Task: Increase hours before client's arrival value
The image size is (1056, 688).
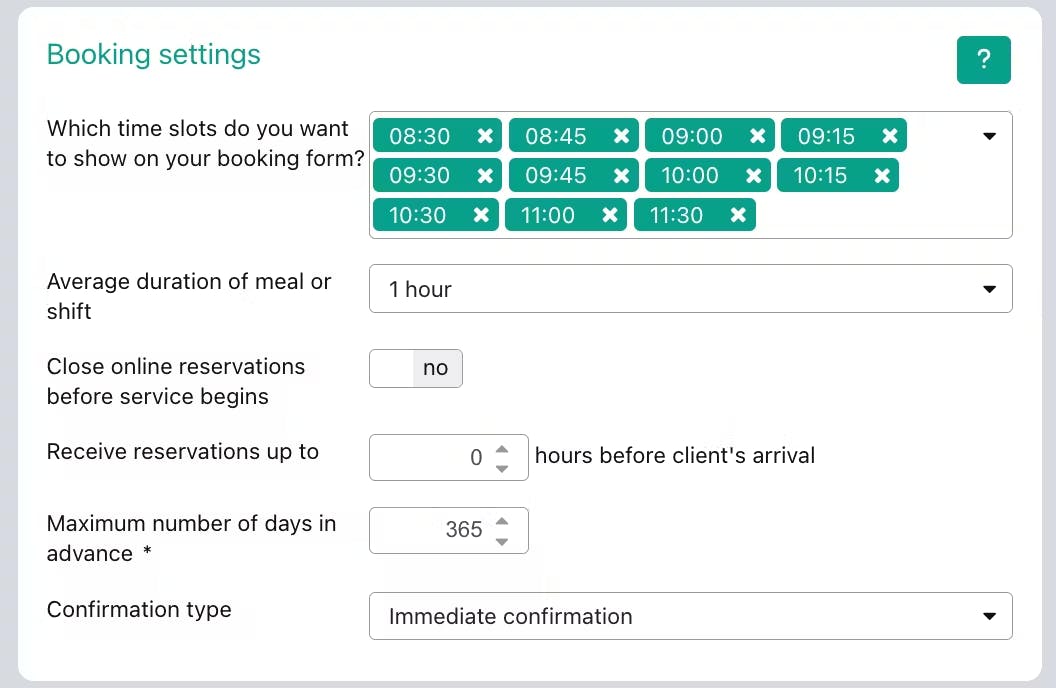Action: click(502, 449)
